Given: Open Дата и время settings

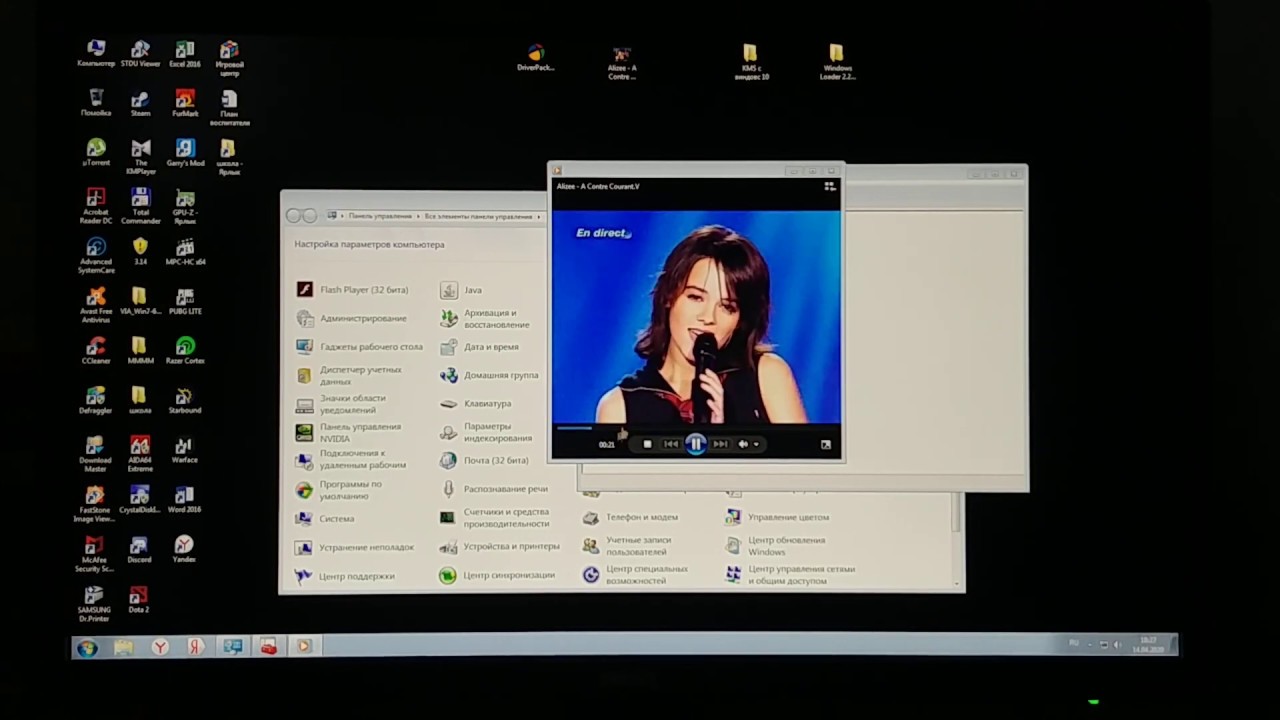Looking at the screenshot, I should coord(479,347).
